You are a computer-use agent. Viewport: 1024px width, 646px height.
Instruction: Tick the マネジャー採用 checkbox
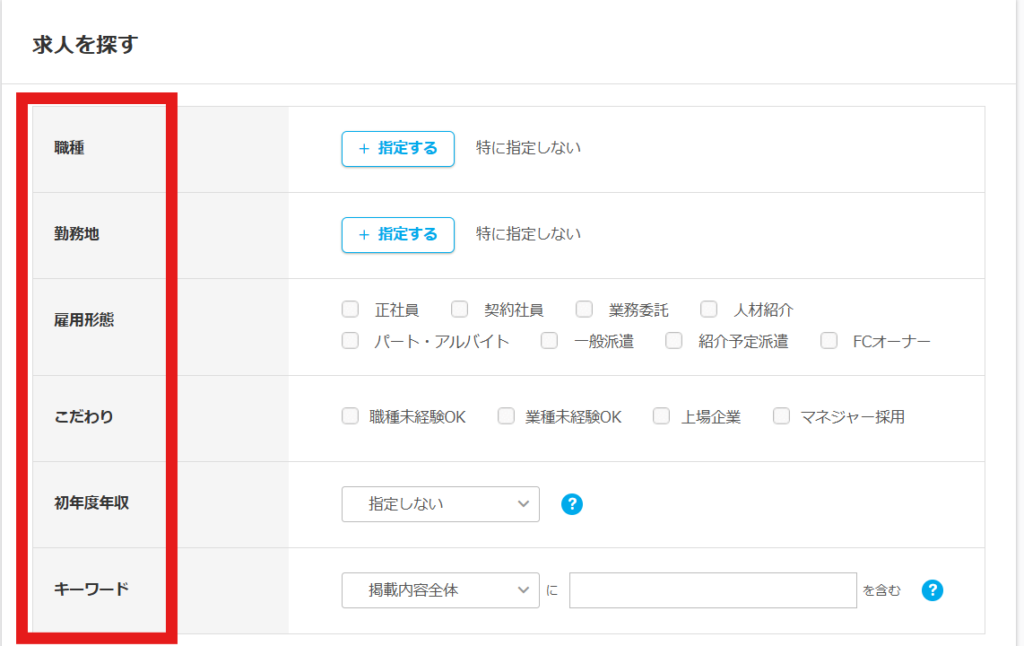(x=781, y=417)
